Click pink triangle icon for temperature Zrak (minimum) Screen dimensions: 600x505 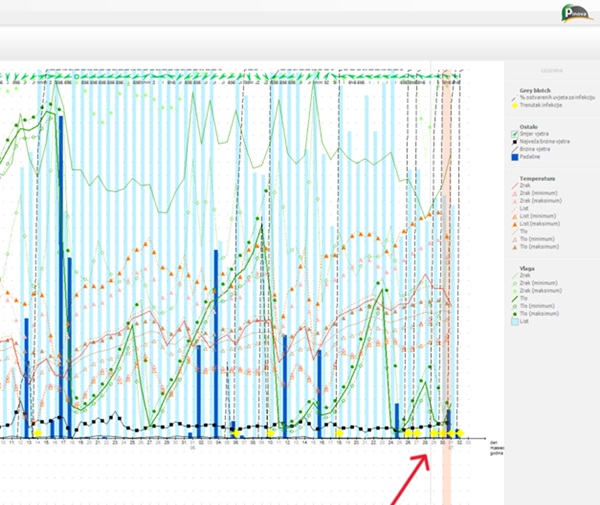(515, 194)
